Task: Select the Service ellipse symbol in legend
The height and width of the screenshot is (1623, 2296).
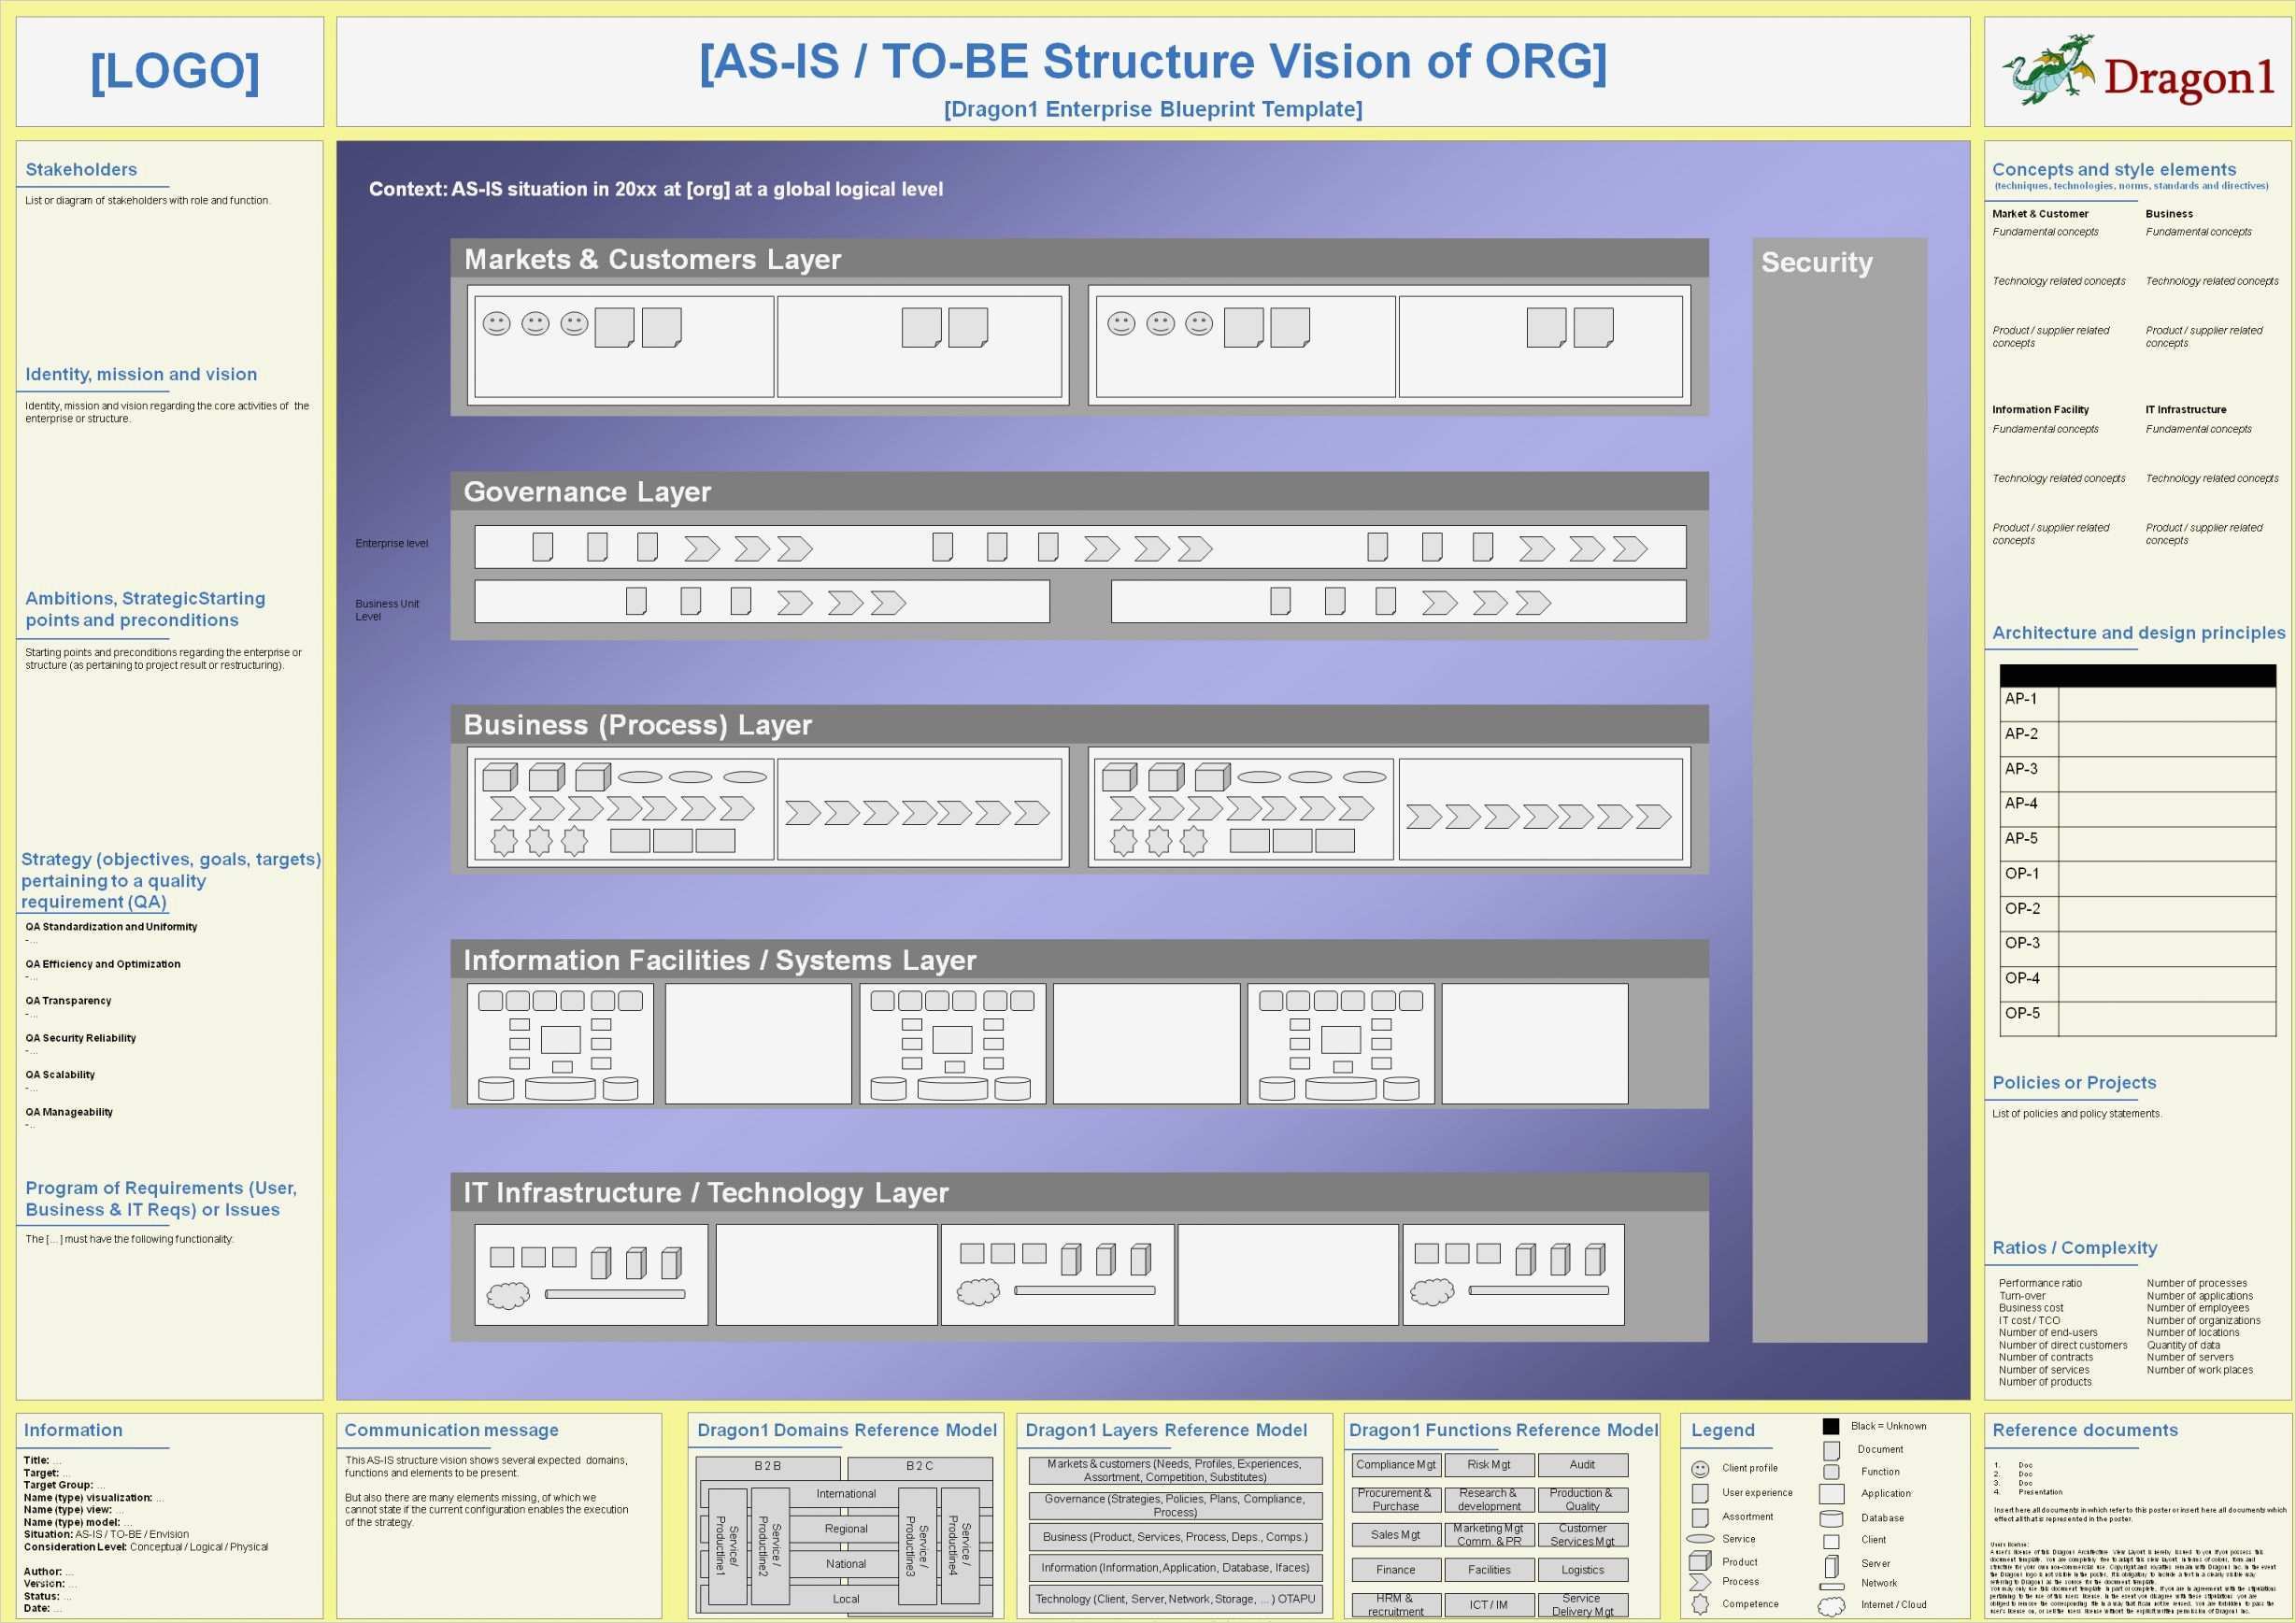Action: point(1701,1540)
